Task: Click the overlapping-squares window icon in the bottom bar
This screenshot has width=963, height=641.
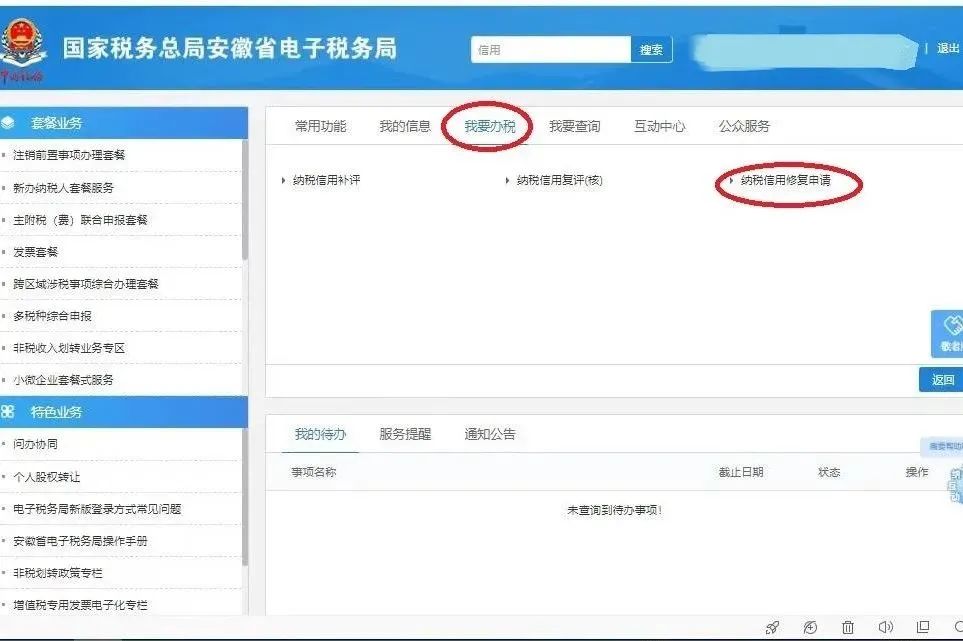Action: [922, 627]
